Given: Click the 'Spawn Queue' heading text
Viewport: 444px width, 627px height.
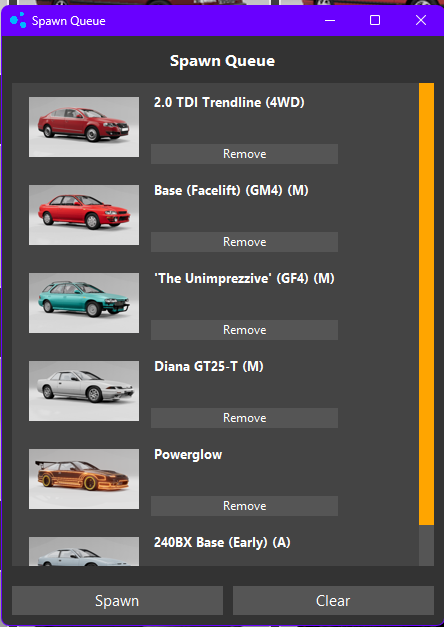Looking at the screenshot, I should (x=222, y=61).
